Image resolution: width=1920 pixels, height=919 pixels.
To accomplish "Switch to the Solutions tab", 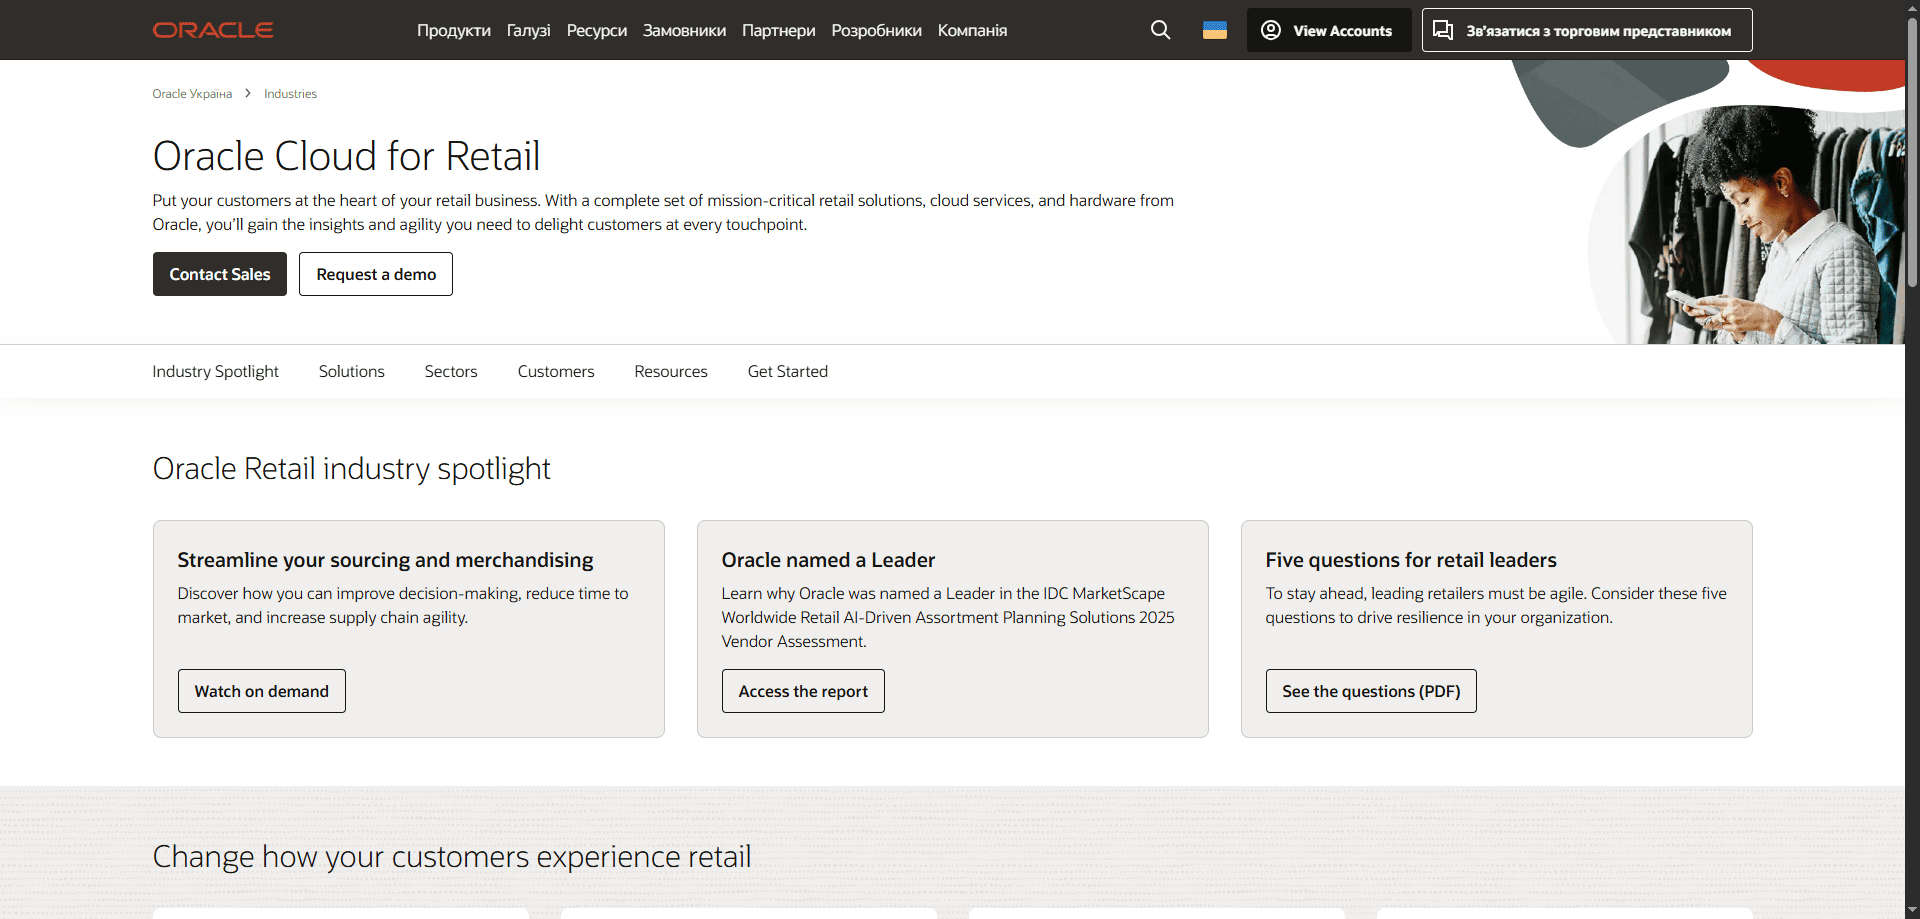I will click(x=352, y=371).
